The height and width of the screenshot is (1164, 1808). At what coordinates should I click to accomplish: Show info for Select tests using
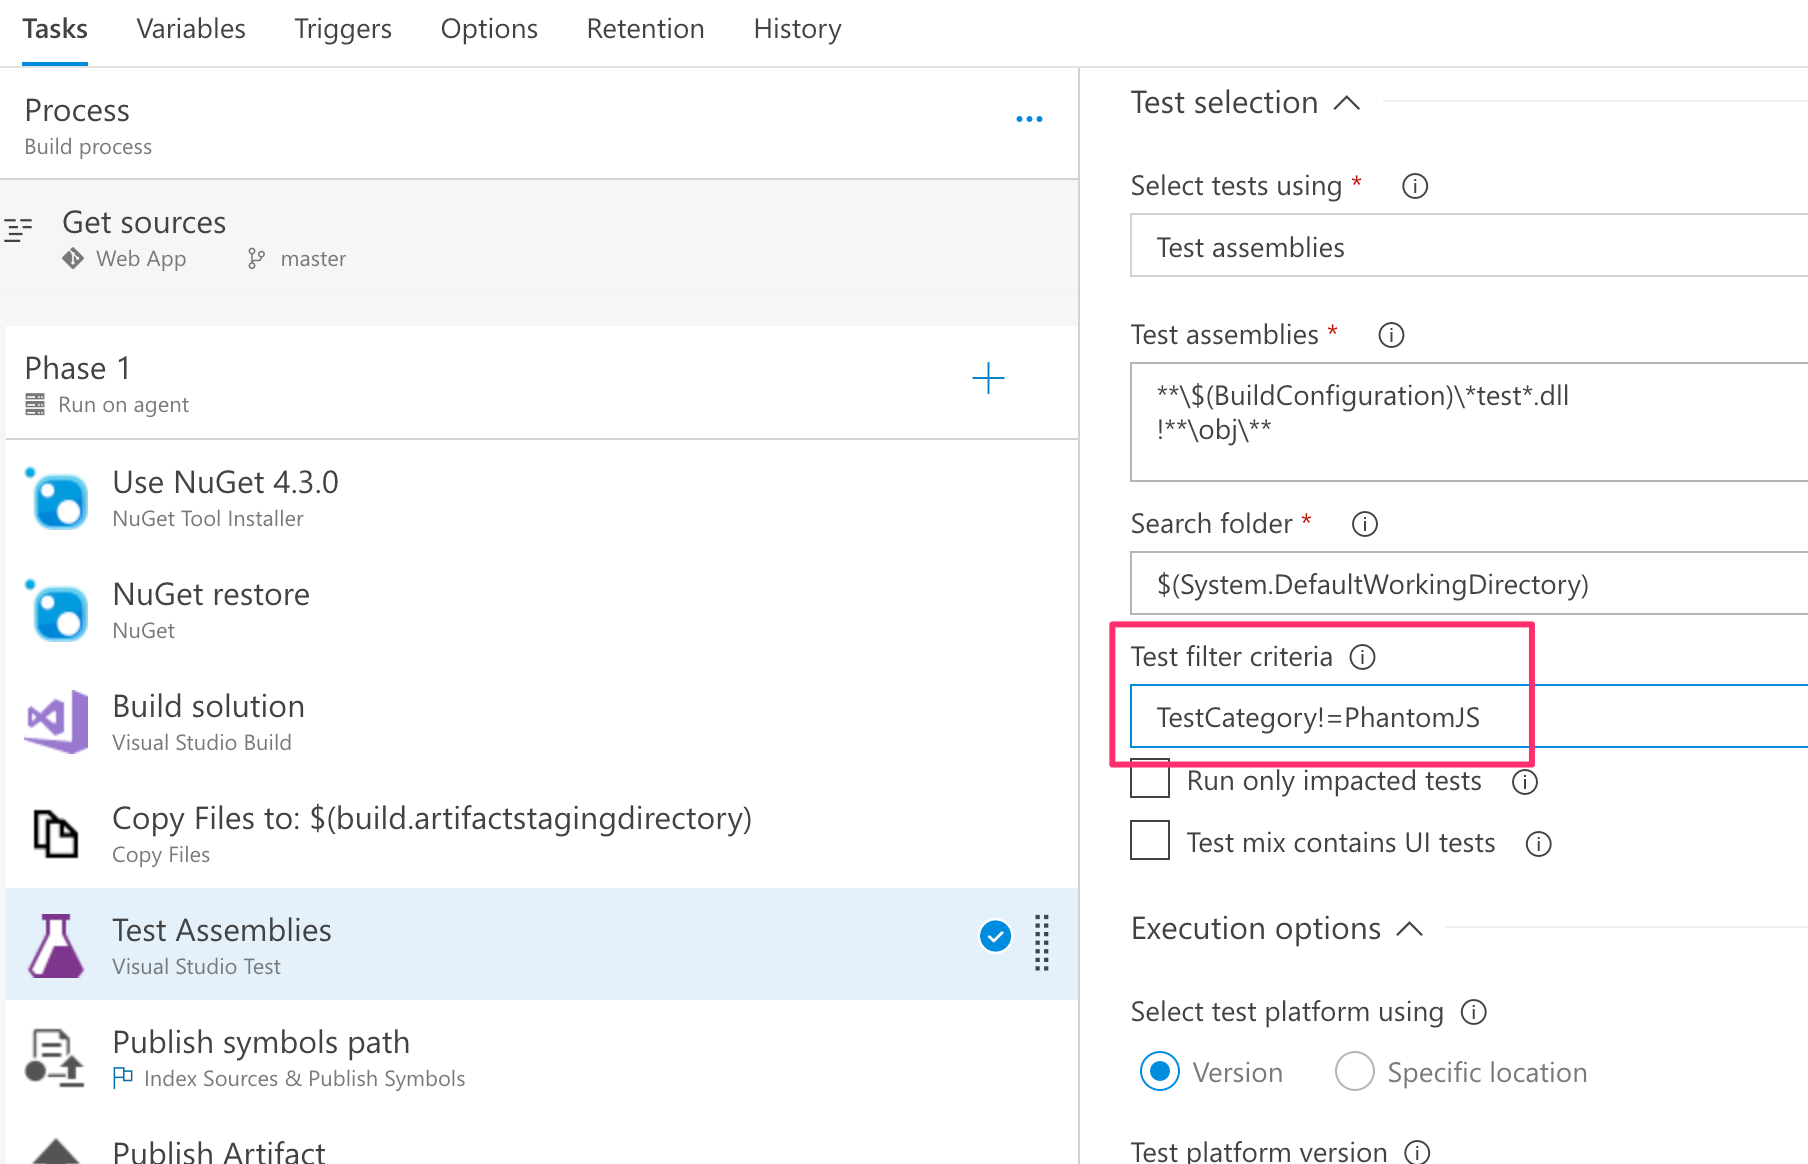[x=1415, y=186]
